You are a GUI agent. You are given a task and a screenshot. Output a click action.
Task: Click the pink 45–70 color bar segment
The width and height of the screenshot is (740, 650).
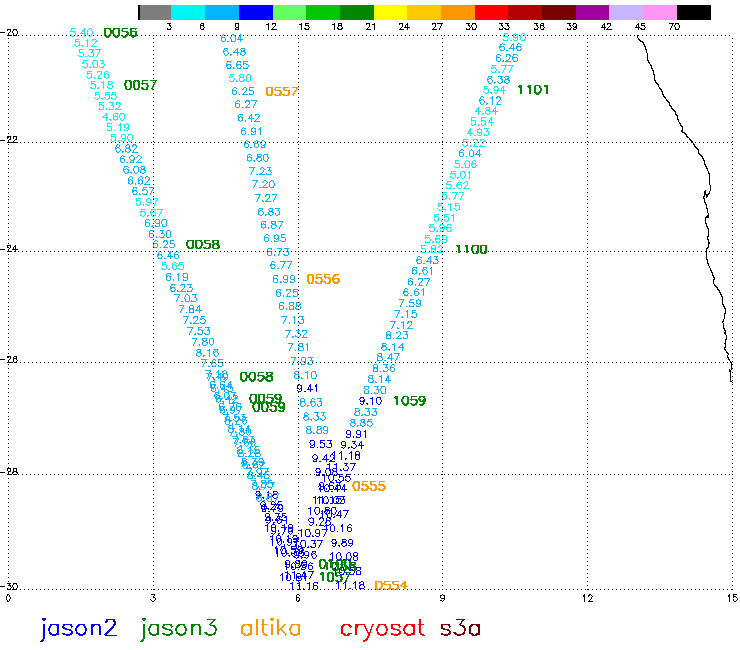[660, 12]
